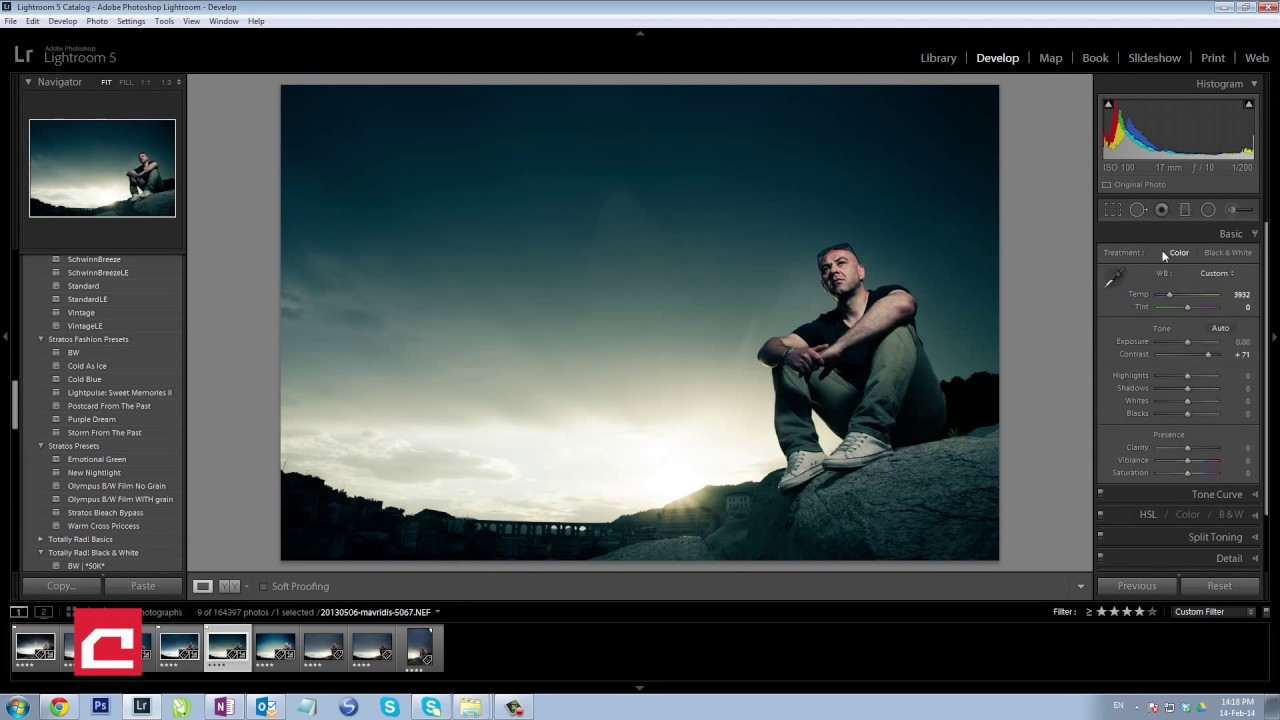
Task: Click the Reset button
Action: 1219,586
